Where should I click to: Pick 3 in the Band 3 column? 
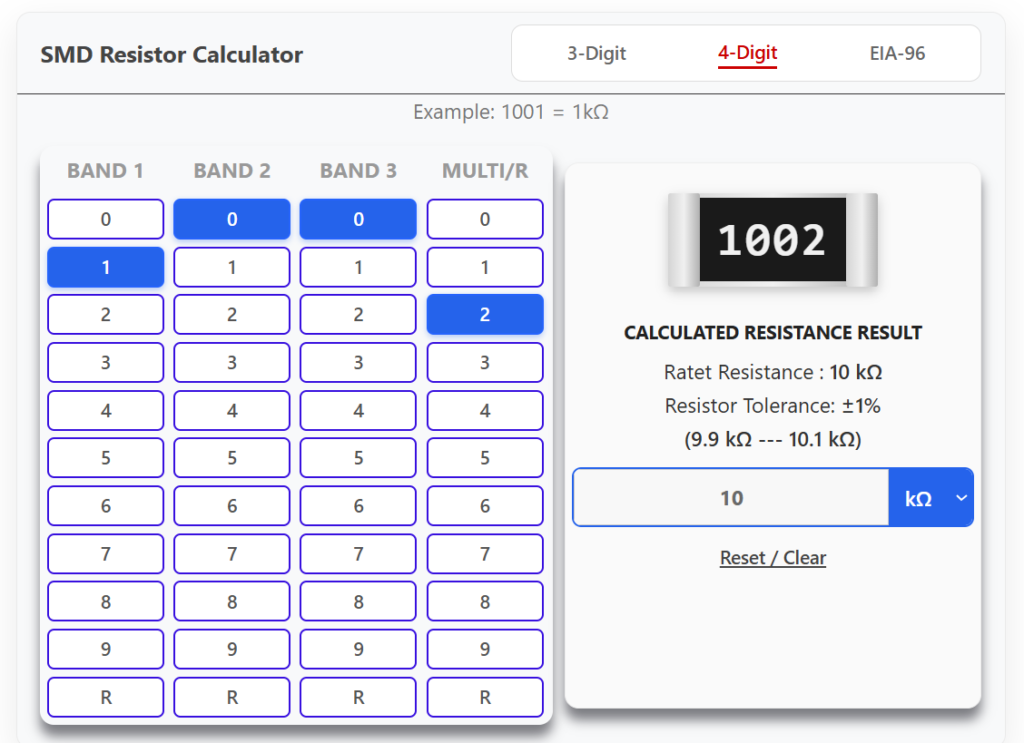(358, 362)
